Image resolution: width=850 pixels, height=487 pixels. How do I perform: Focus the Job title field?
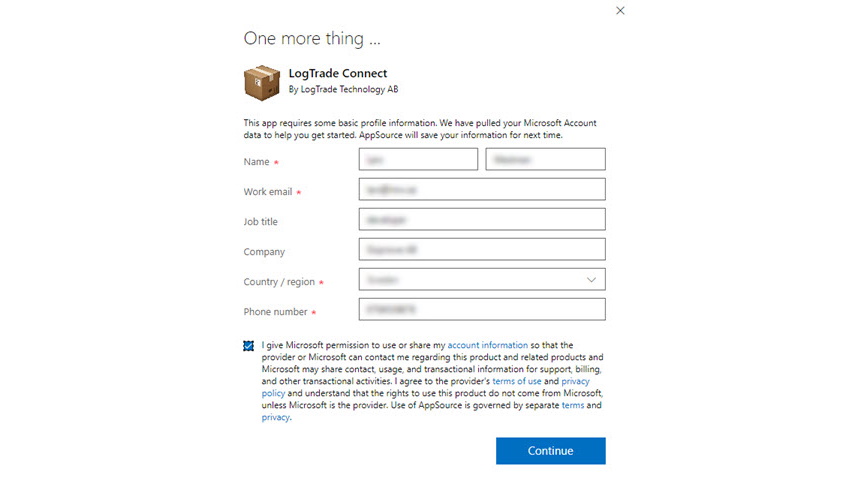coord(482,220)
